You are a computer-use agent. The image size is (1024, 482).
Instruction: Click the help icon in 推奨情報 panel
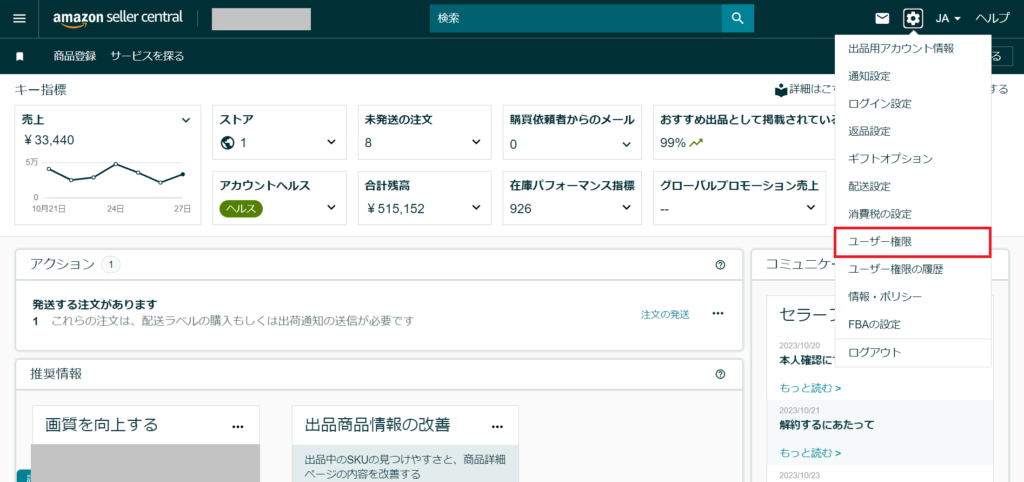(720, 374)
